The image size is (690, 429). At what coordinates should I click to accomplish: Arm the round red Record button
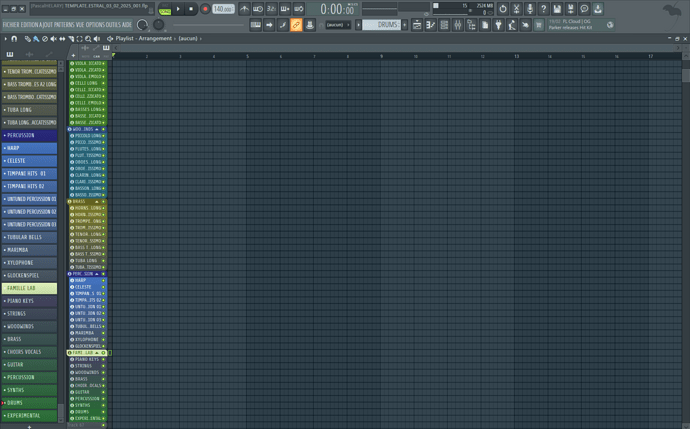tap(205, 9)
